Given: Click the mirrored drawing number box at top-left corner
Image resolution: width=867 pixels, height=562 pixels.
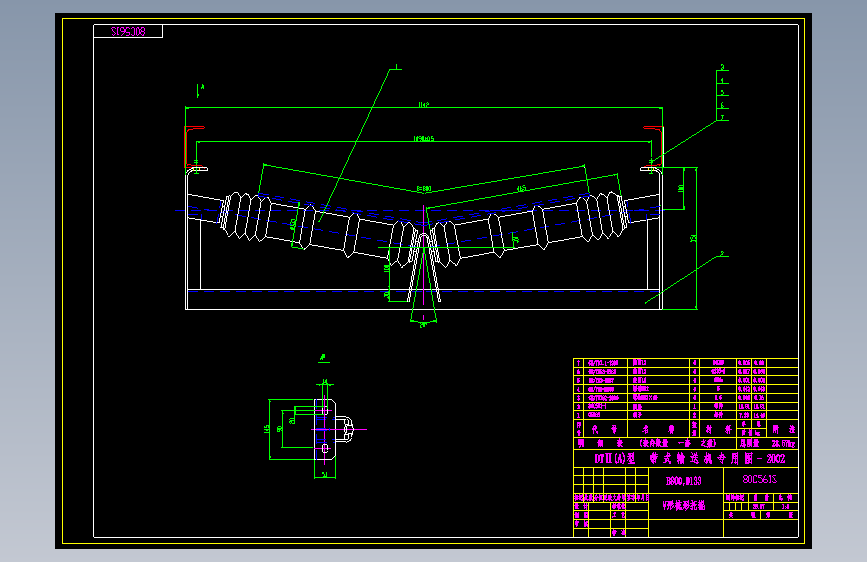Looking at the screenshot, I should [x=128, y=32].
